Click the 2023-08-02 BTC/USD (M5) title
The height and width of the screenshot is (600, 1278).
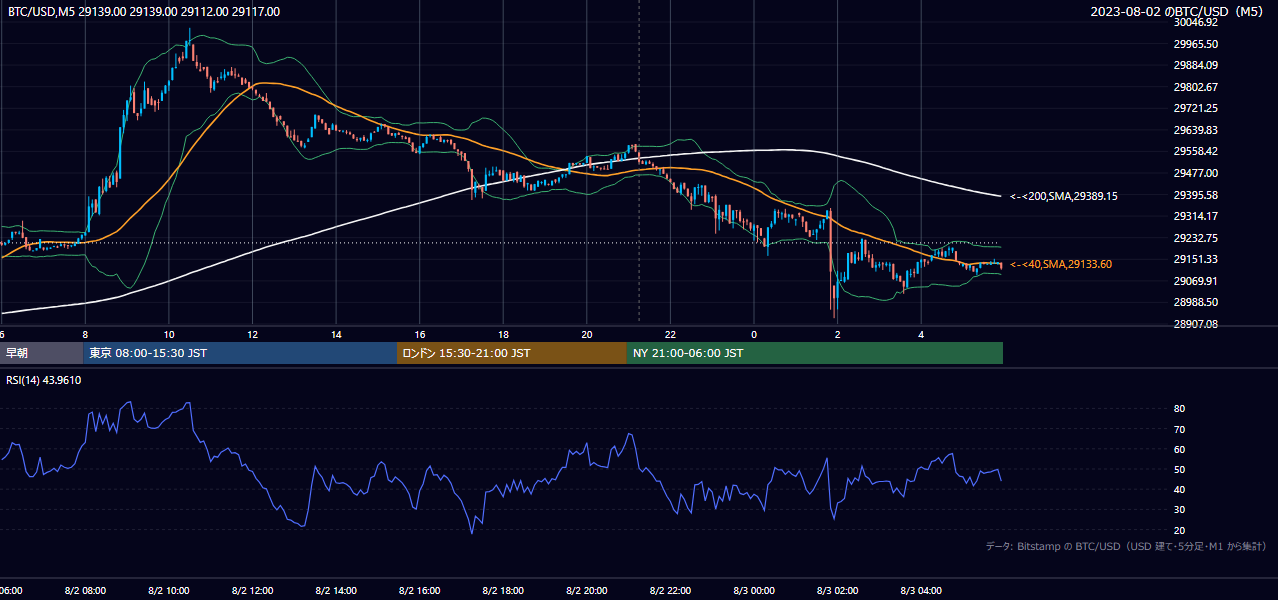click(1176, 12)
